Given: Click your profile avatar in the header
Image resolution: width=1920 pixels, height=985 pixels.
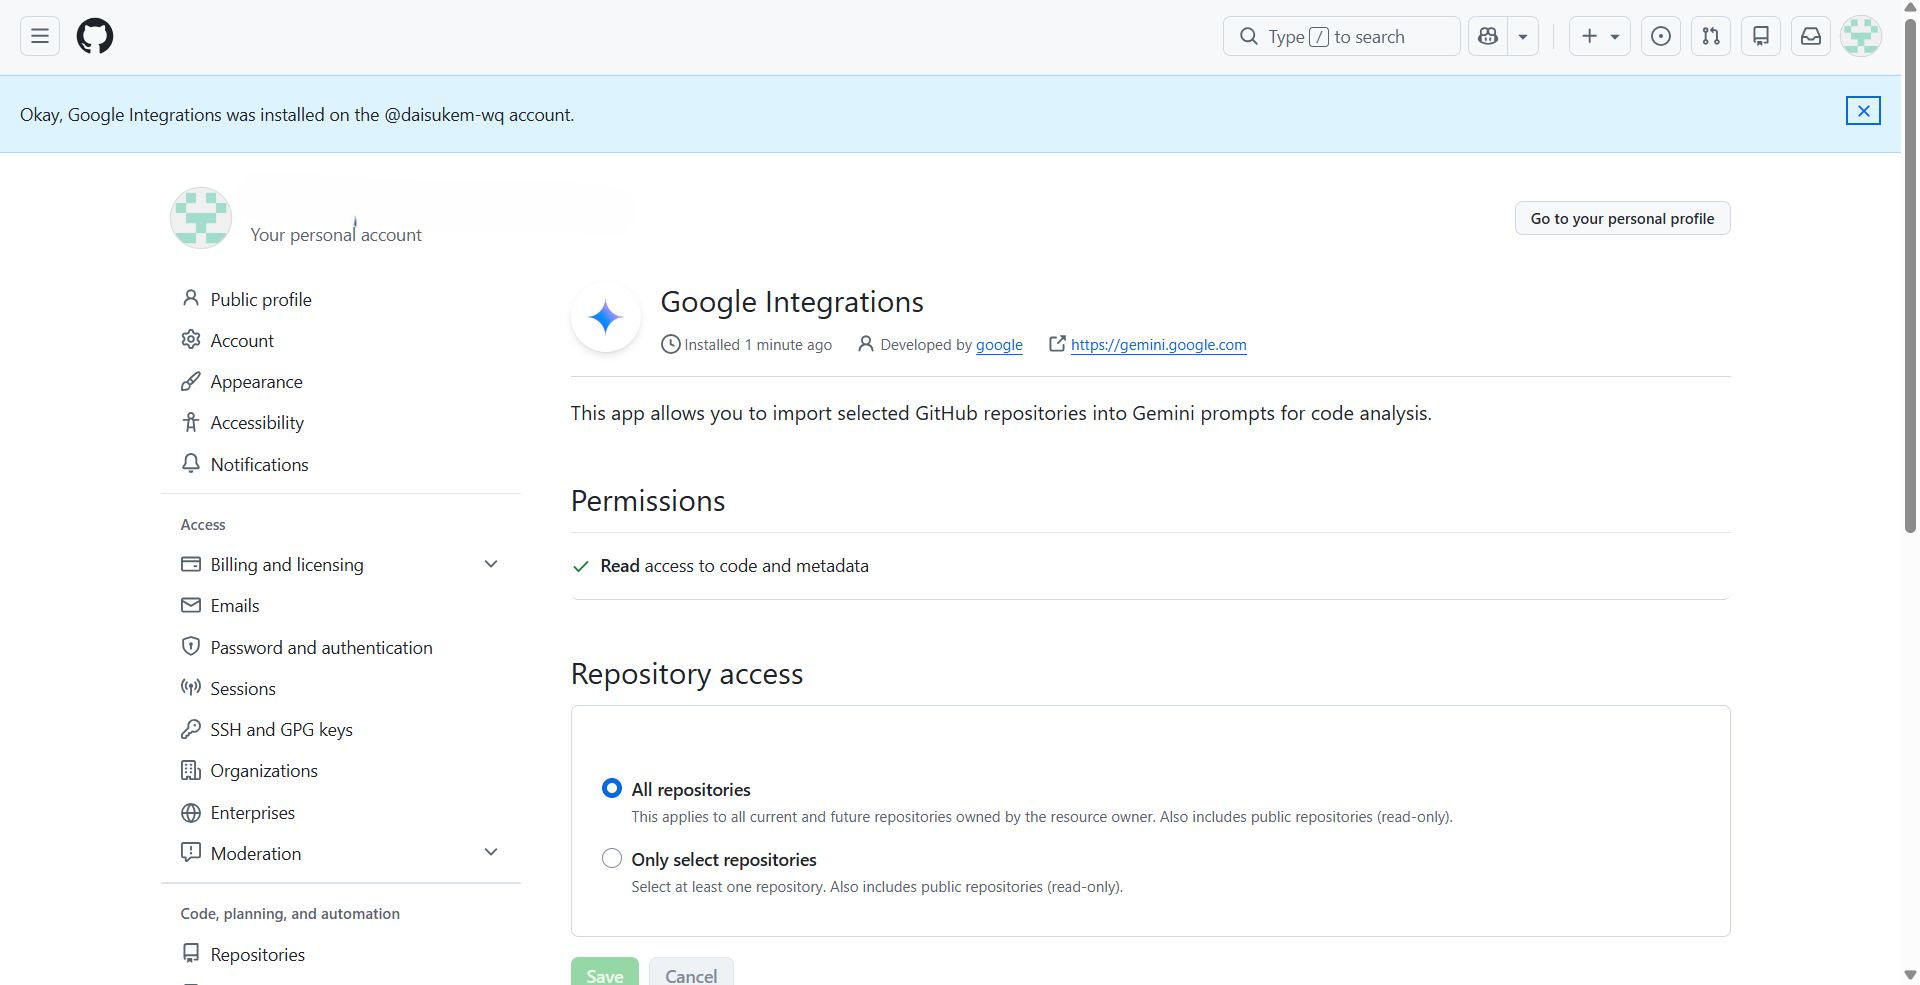Looking at the screenshot, I should [x=1861, y=36].
